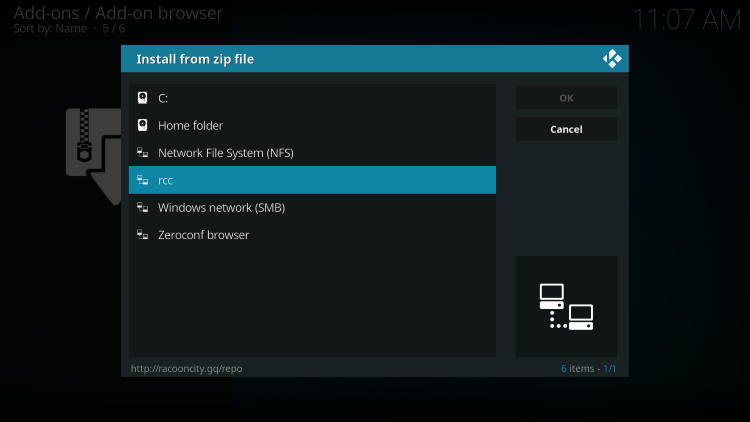The image size is (750, 422).
Task: Click the Windows network SMB share icon
Action: coord(143,208)
